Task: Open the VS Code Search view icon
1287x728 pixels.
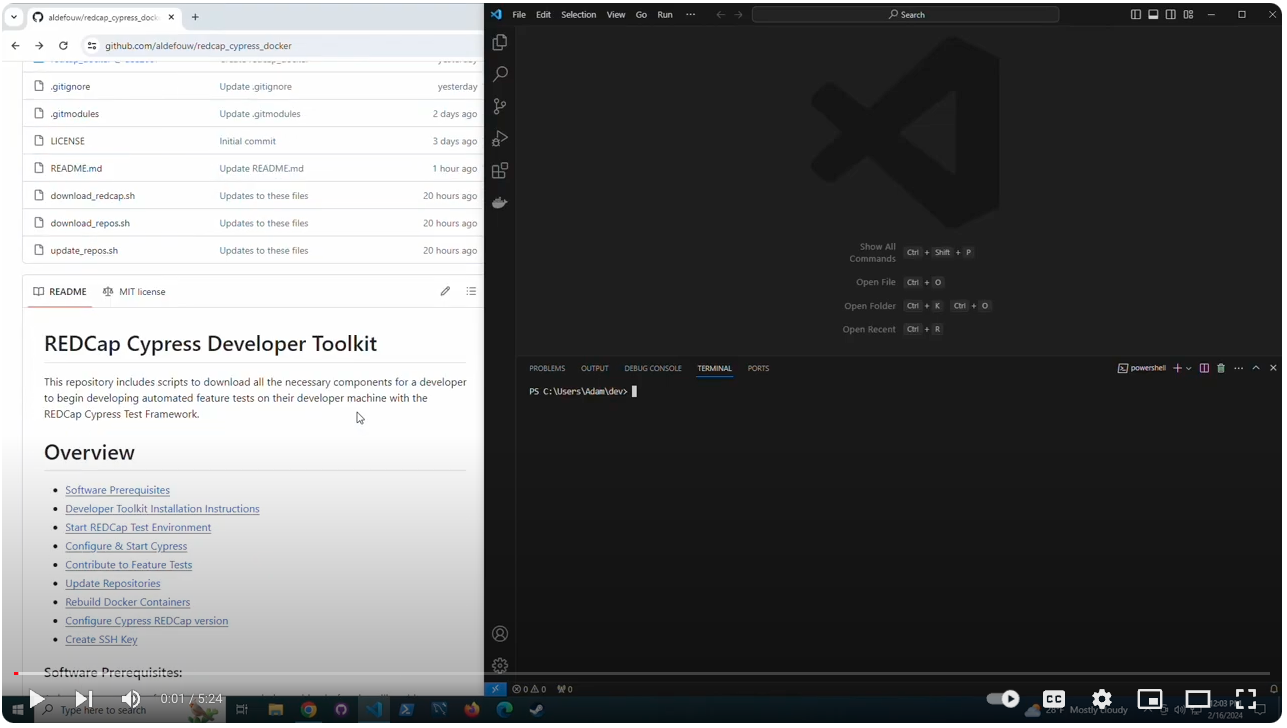Action: point(500,74)
